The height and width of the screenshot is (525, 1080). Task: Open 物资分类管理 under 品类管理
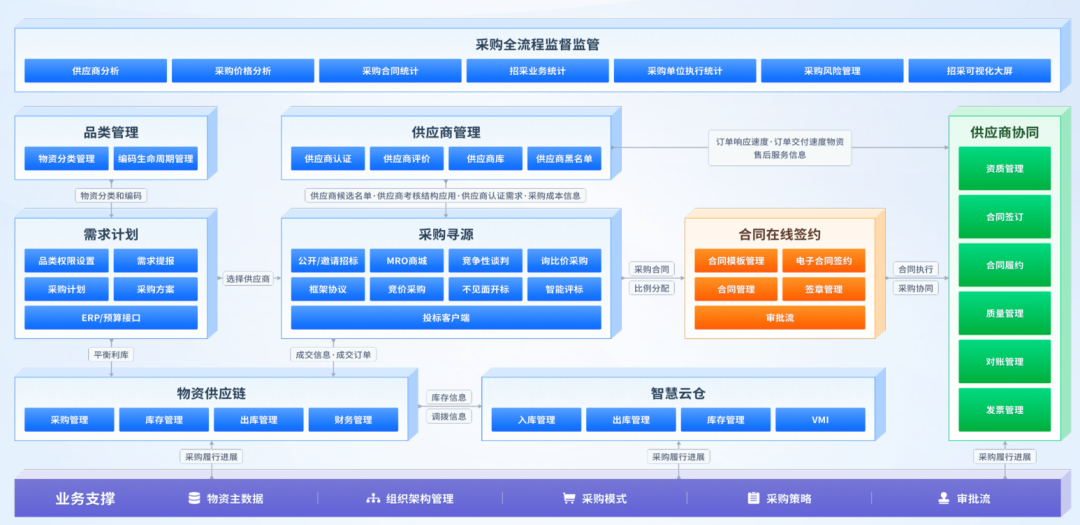[67, 158]
